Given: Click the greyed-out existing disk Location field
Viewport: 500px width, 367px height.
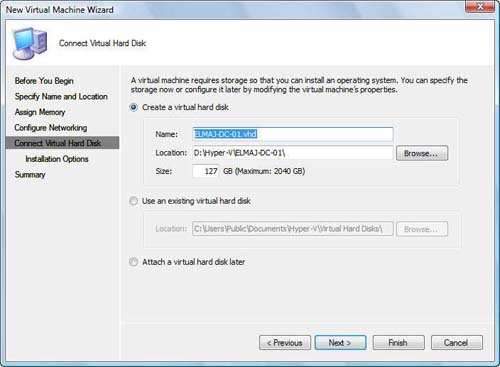Looking at the screenshot, I should pyautogui.click(x=293, y=229).
